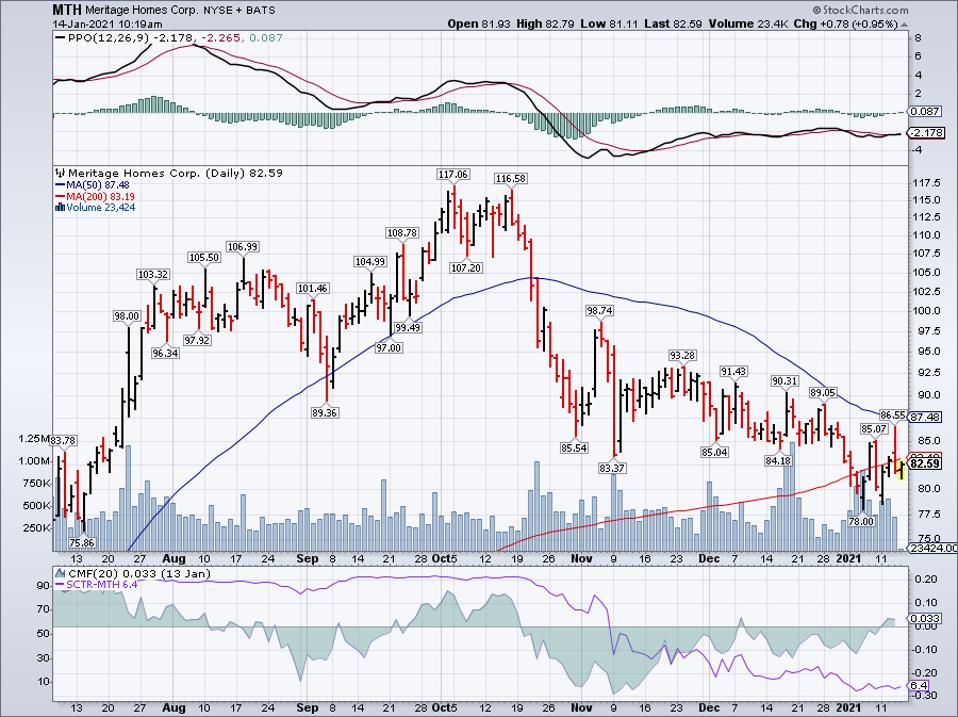
Task: Click the volume bars icon beside 'Volume 23,424'
Action: tap(60, 208)
